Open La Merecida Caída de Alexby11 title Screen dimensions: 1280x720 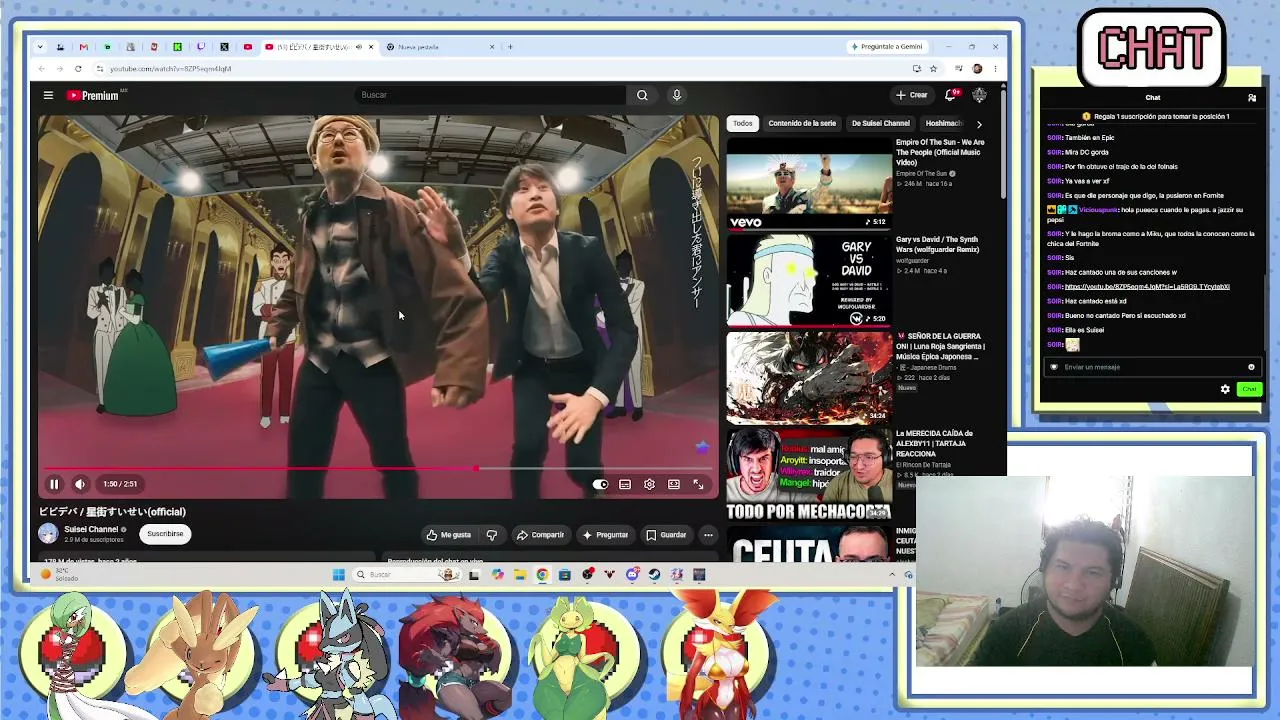pyautogui.click(x=934, y=443)
